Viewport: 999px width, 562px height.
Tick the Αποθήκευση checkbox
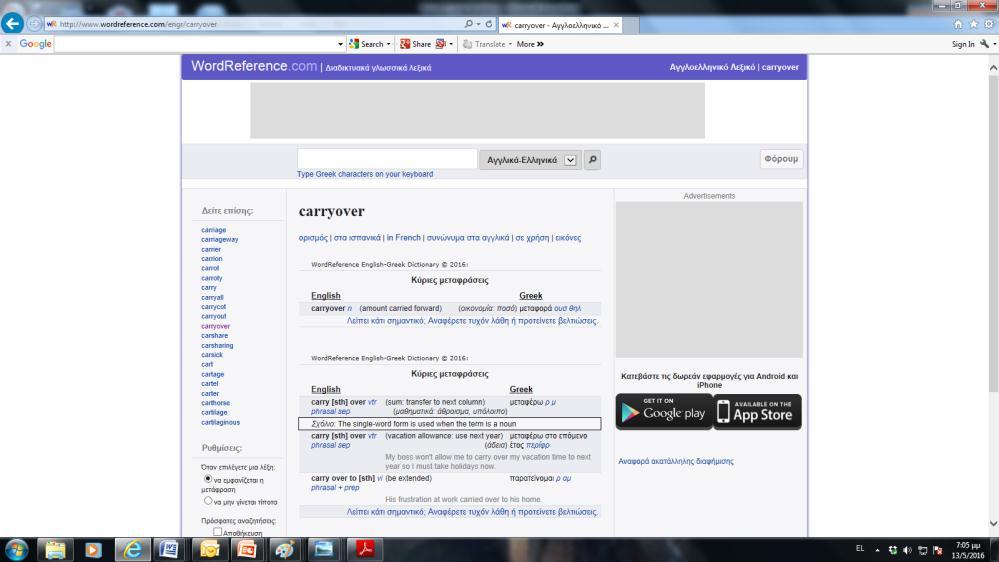point(217,531)
